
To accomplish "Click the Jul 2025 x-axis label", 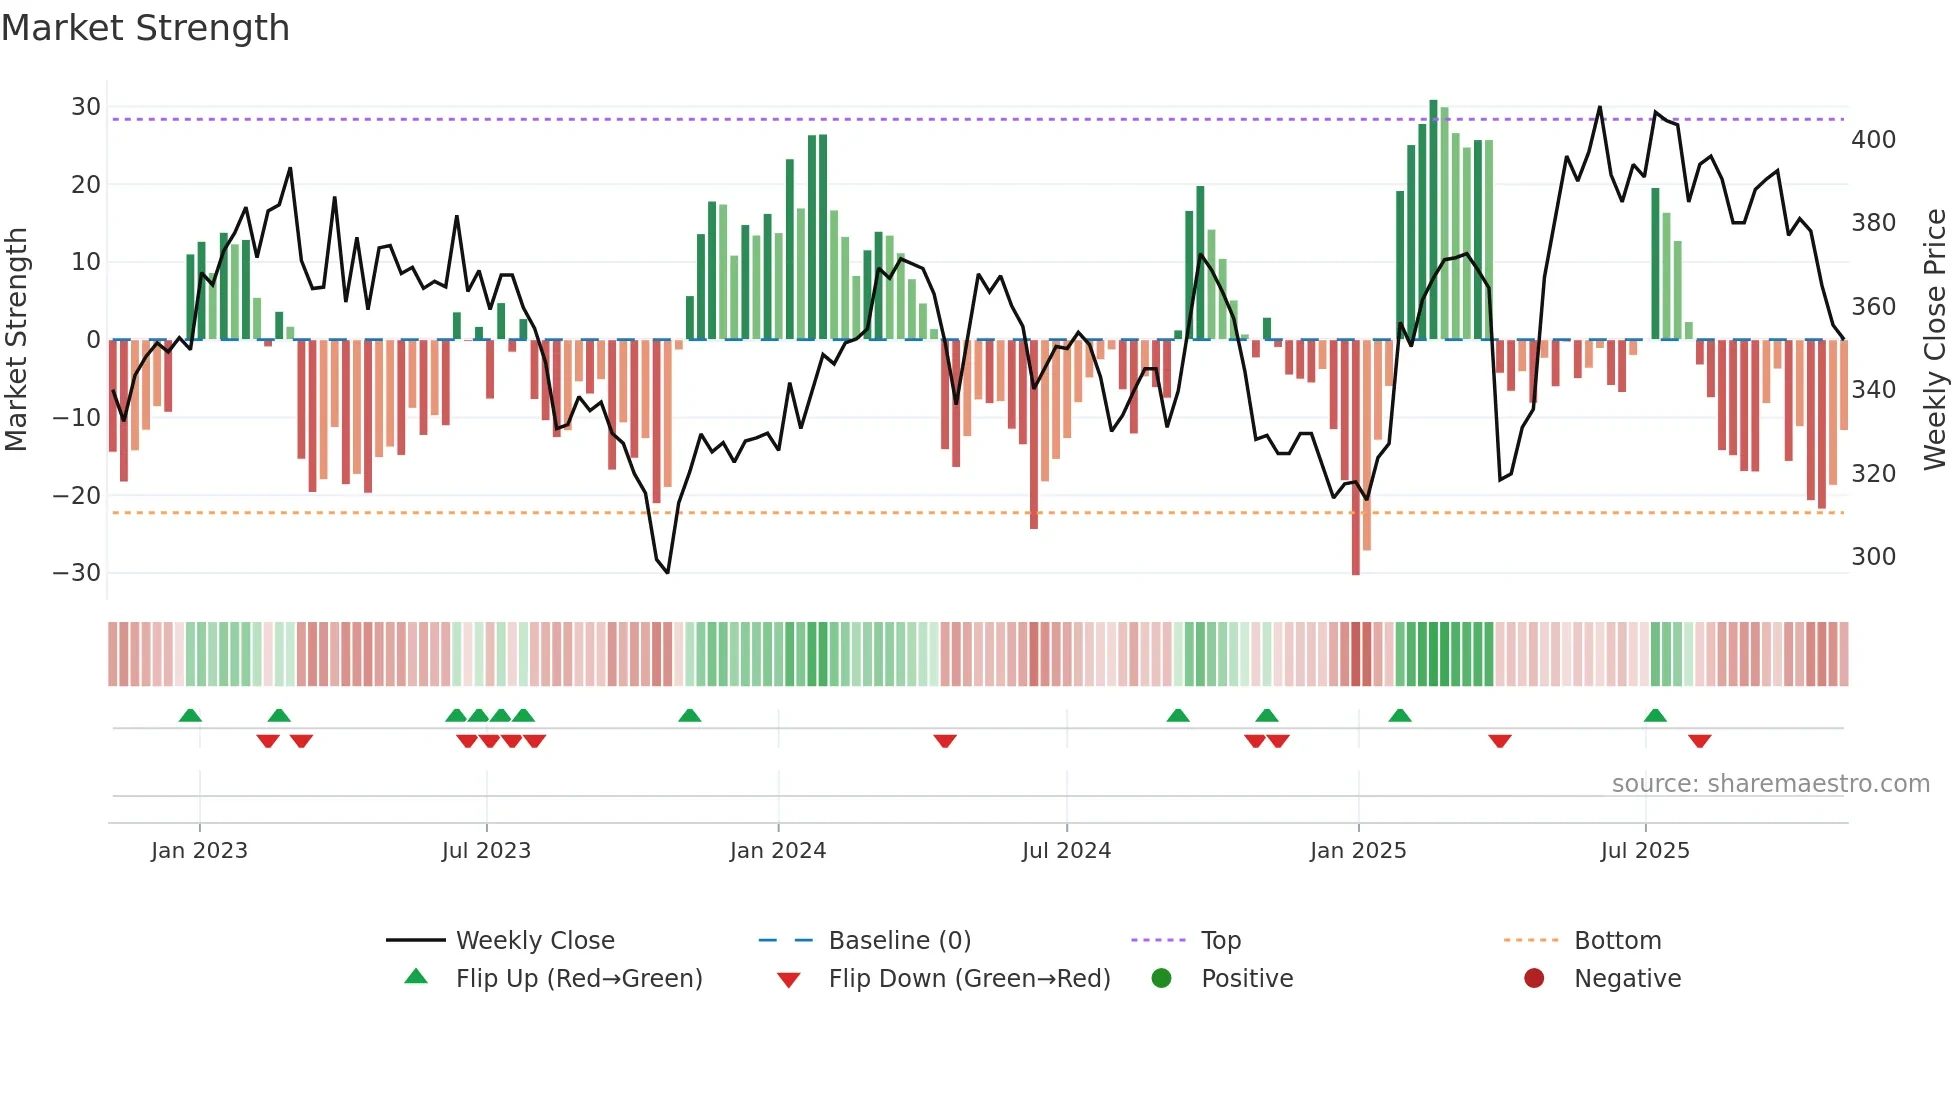I will pos(1644,850).
